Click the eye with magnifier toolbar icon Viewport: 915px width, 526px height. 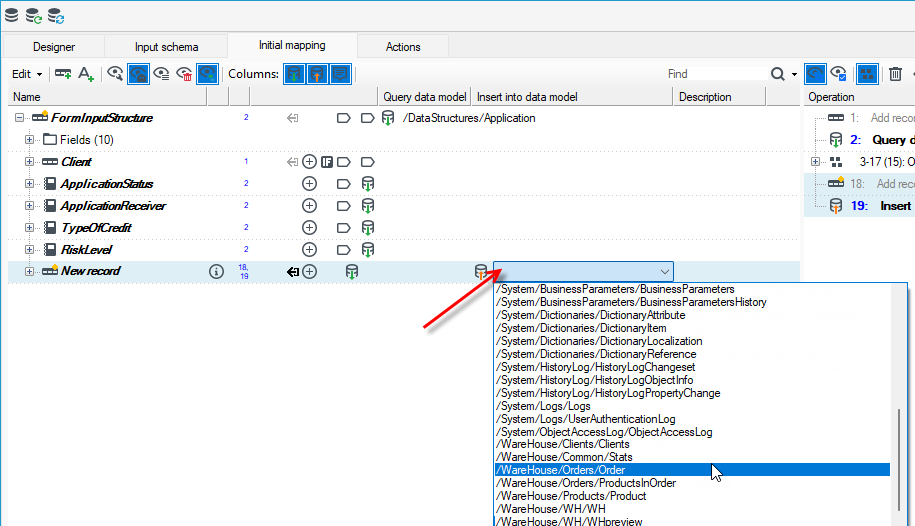(x=115, y=74)
